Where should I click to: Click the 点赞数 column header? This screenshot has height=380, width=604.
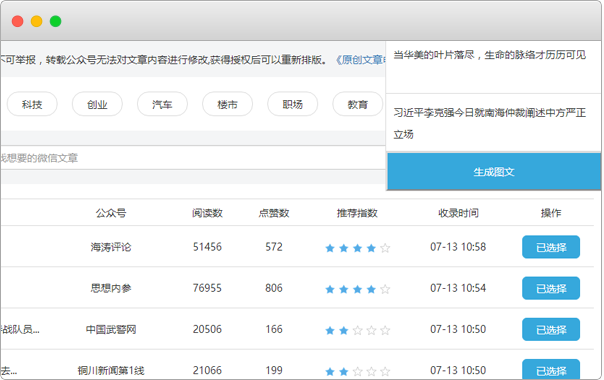[x=274, y=213]
